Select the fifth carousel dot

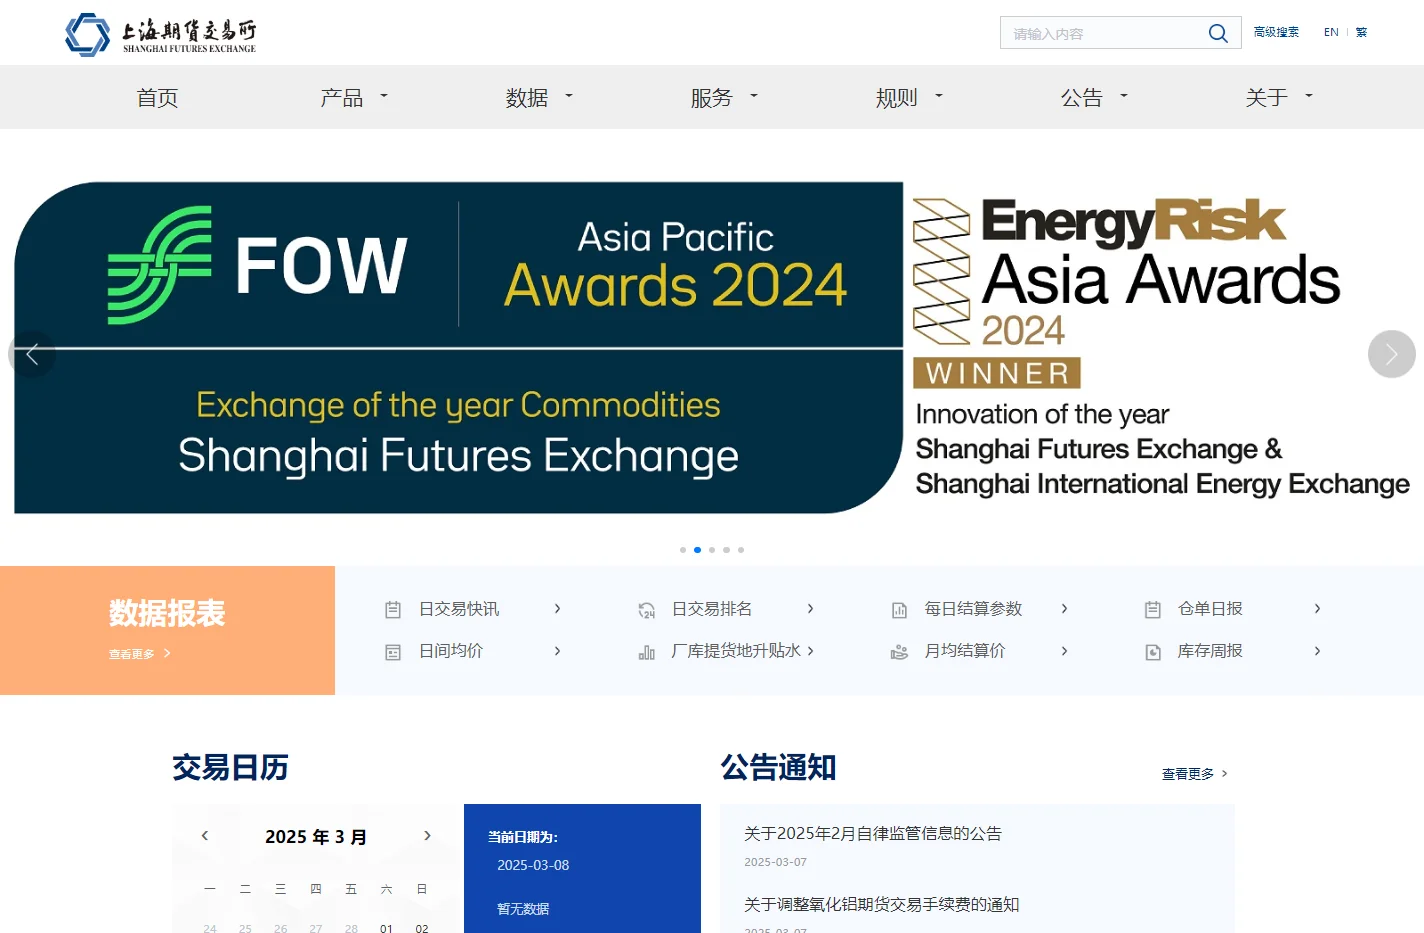click(741, 550)
